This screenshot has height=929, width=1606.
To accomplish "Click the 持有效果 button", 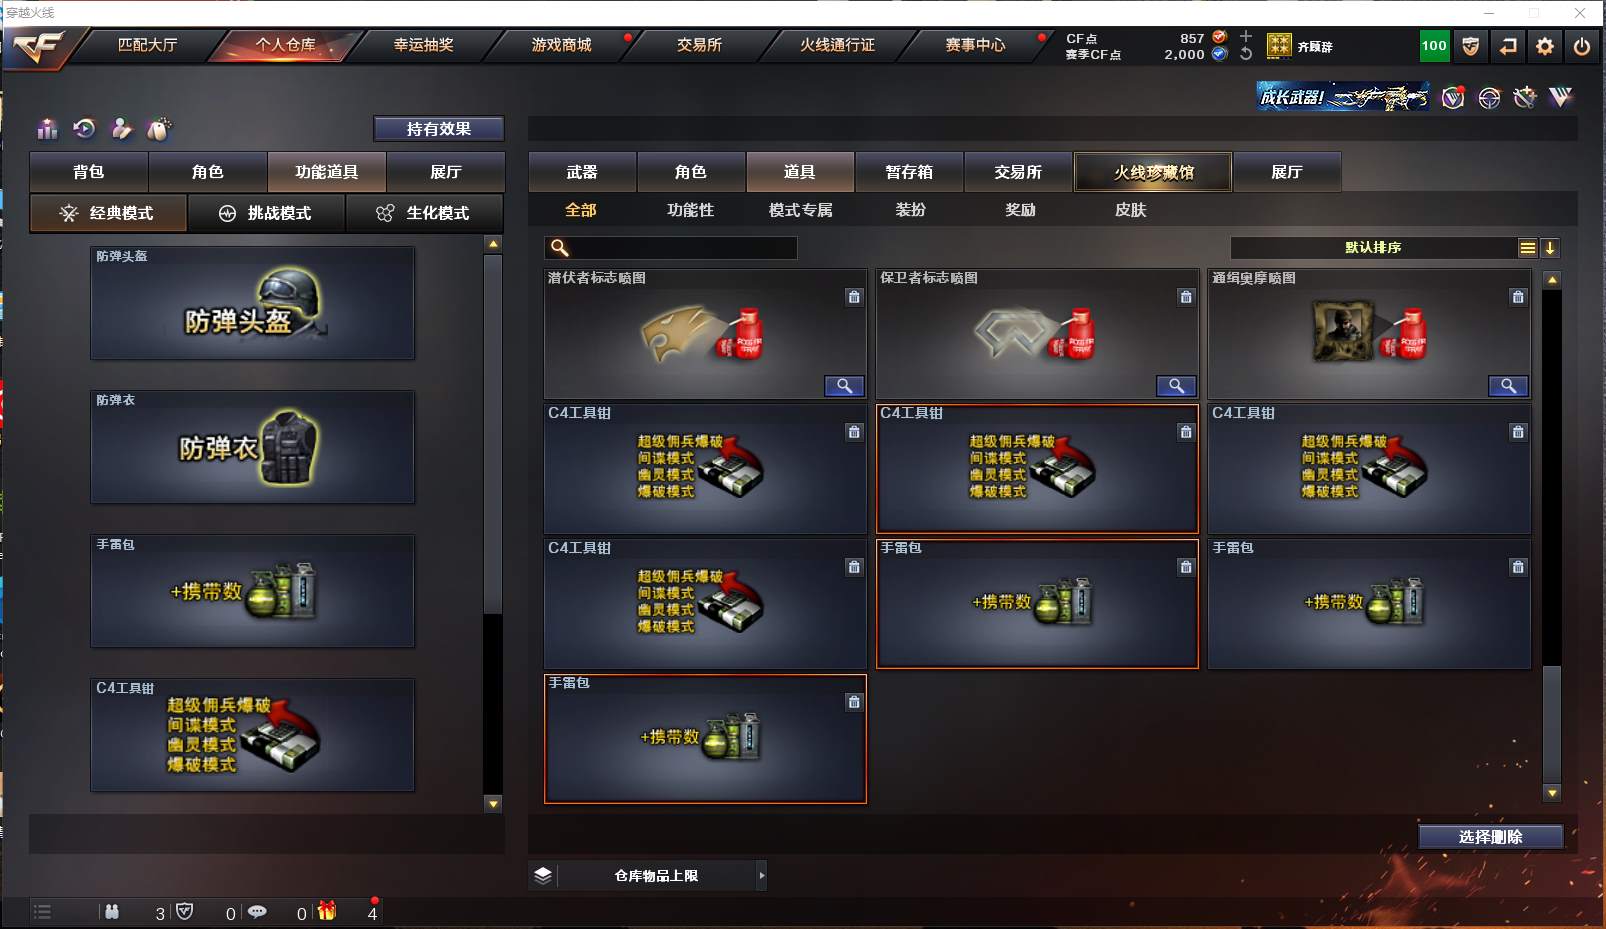I will [438, 129].
